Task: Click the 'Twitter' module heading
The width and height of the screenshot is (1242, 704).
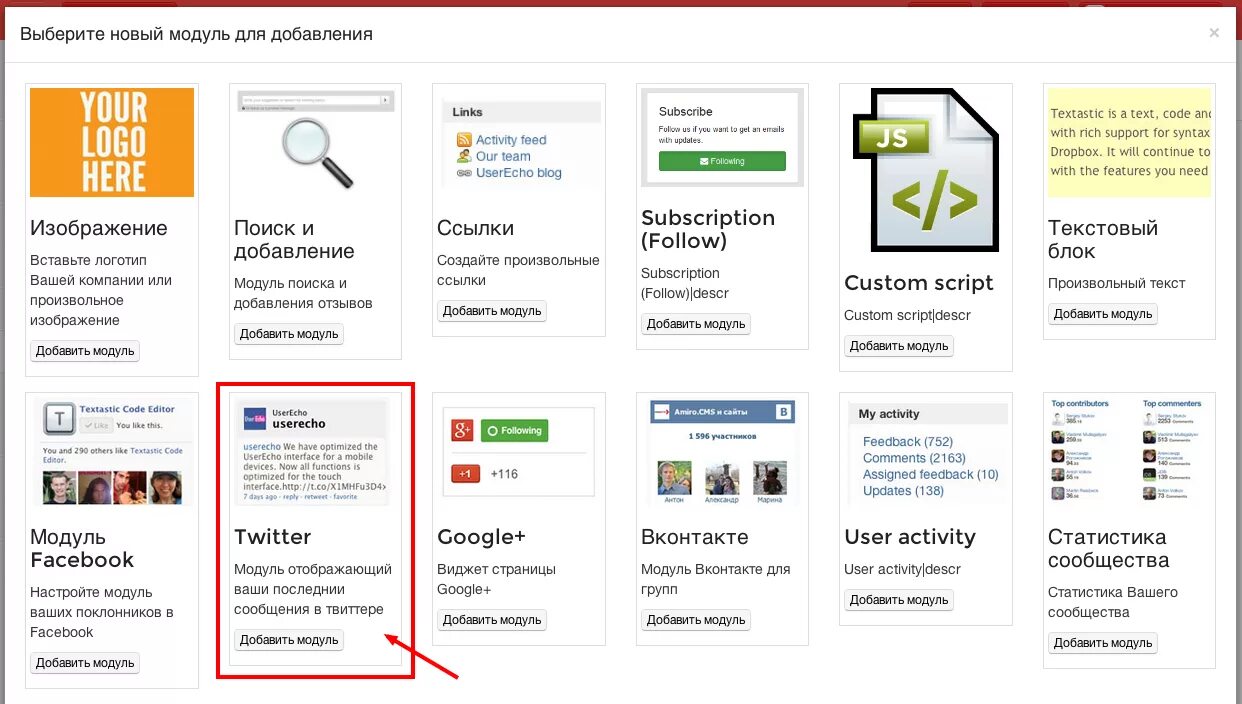Action: 273,537
